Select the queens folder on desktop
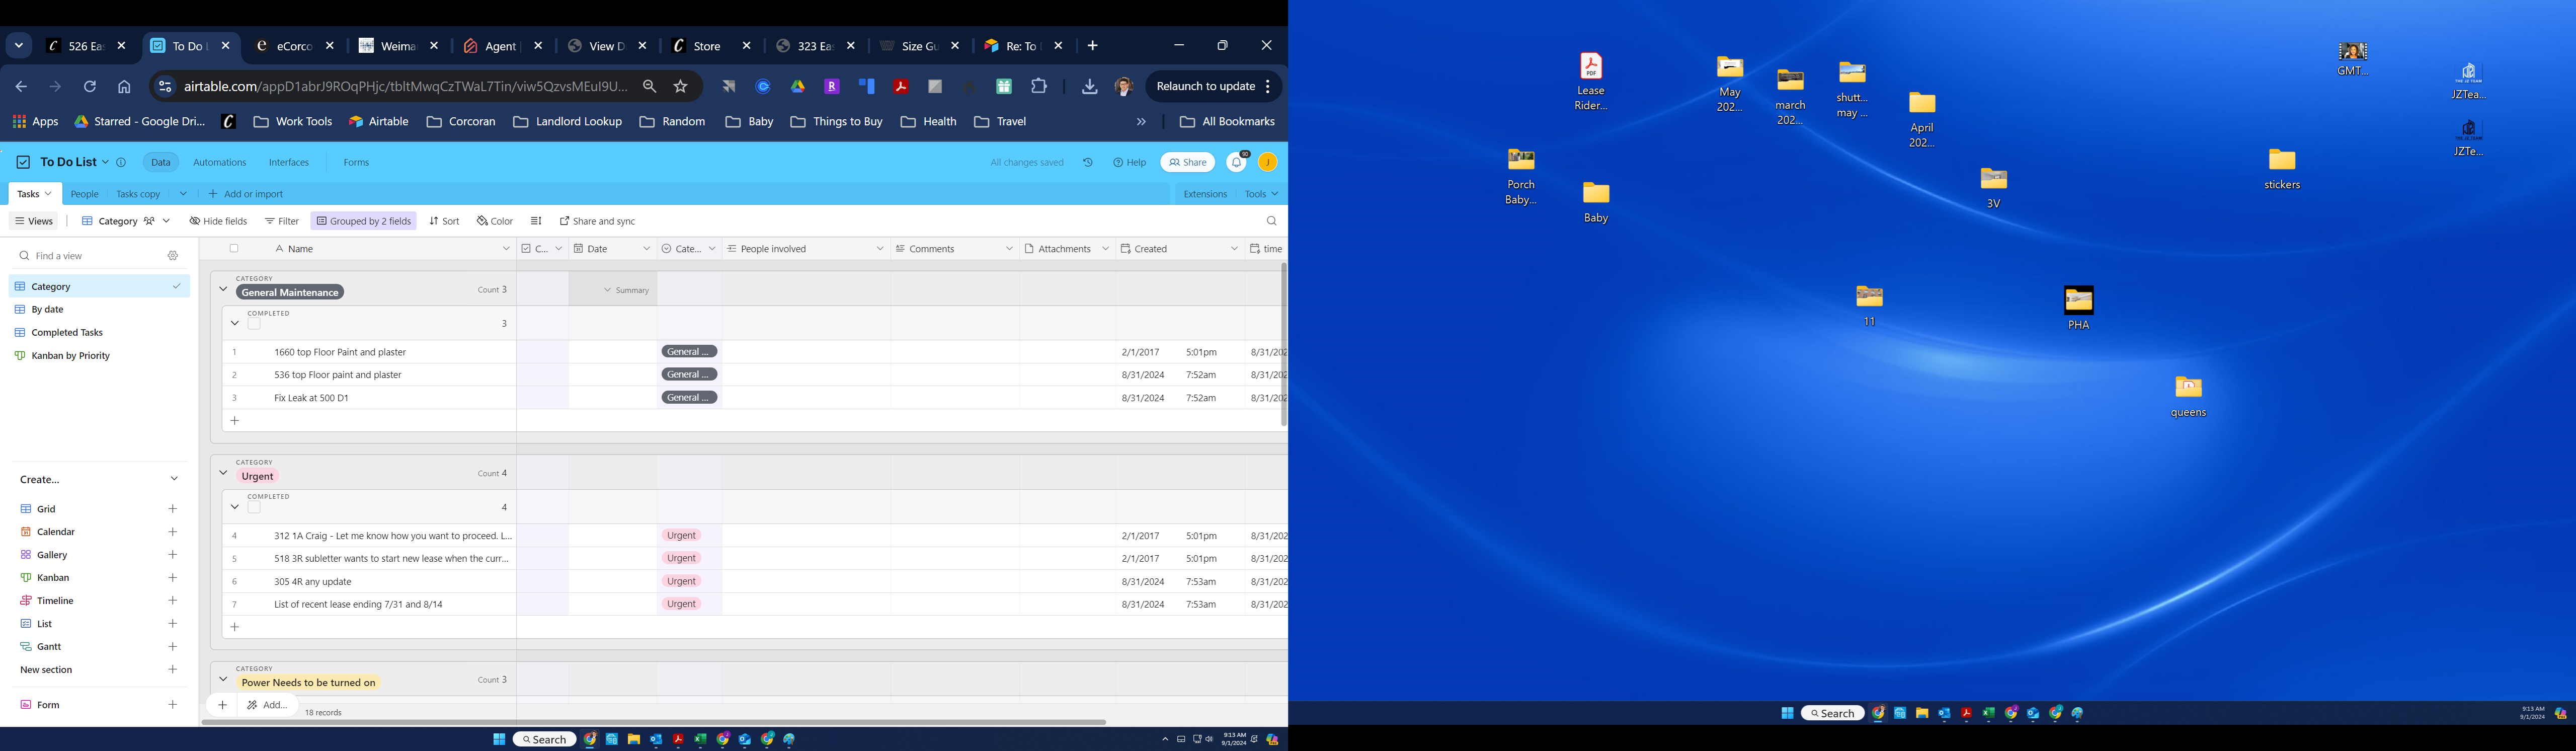The height and width of the screenshot is (751, 2576). 2188,397
